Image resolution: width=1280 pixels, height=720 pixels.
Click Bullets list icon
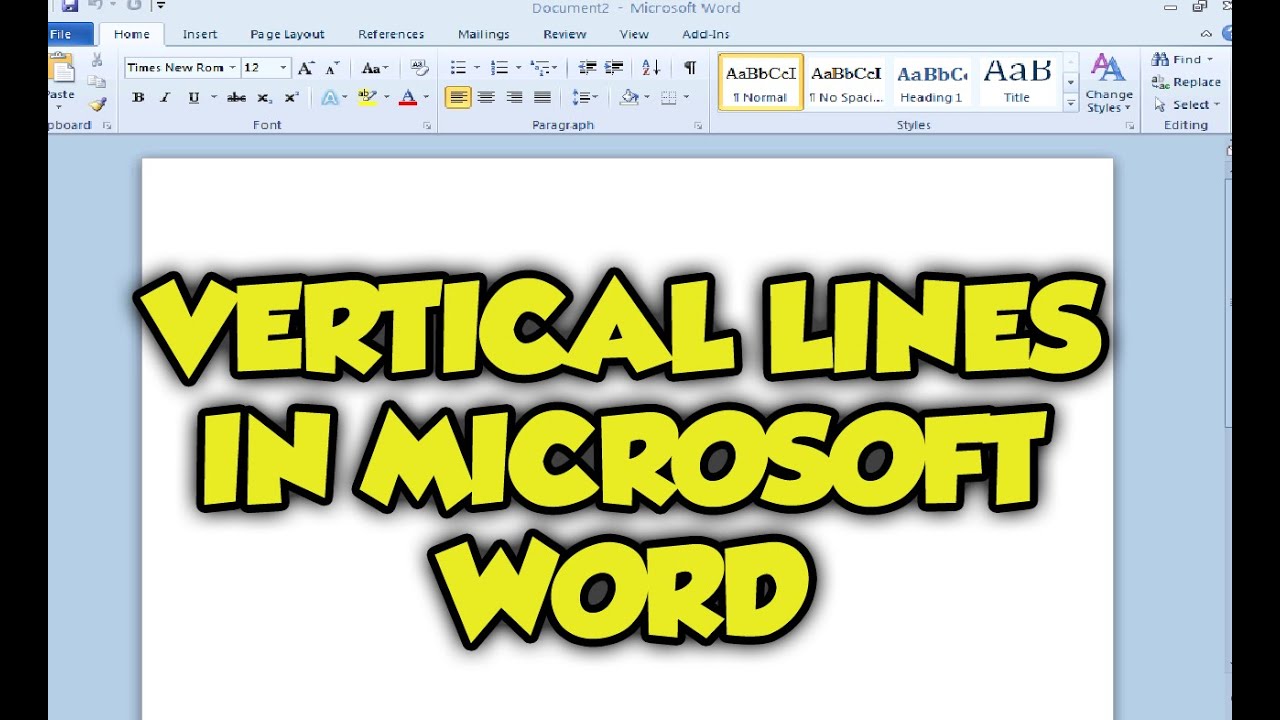(x=458, y=68)
